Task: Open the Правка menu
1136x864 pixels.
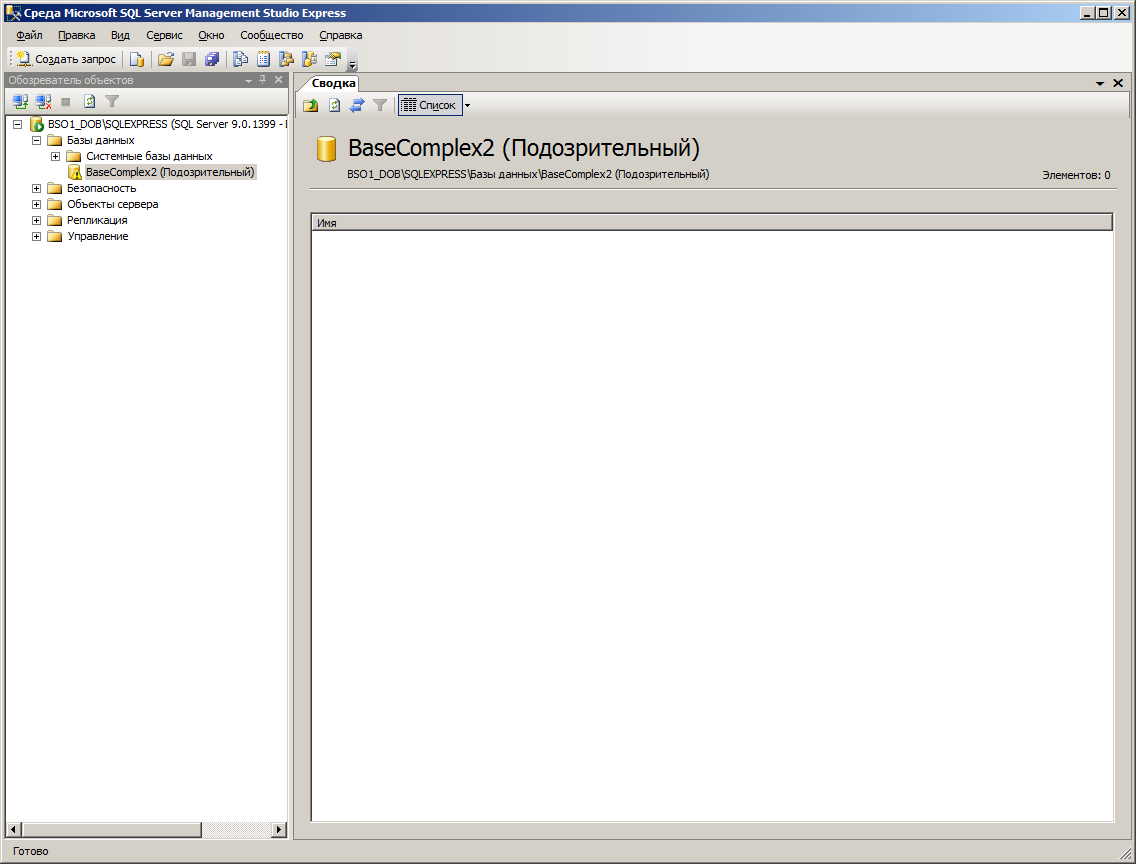Action: (77, 35)
